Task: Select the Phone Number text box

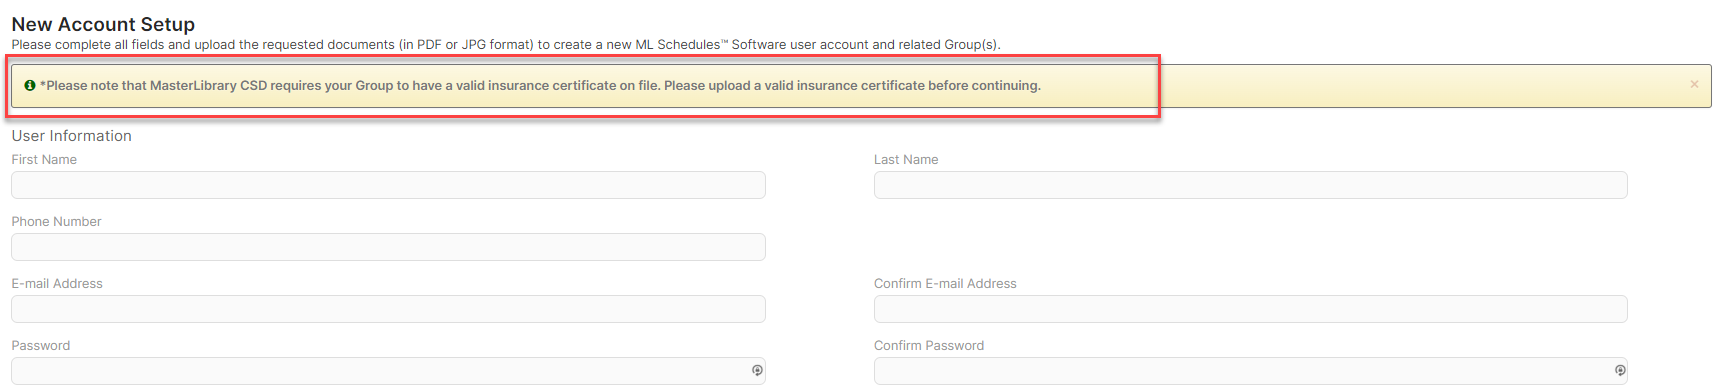Action: coord(388,247)
